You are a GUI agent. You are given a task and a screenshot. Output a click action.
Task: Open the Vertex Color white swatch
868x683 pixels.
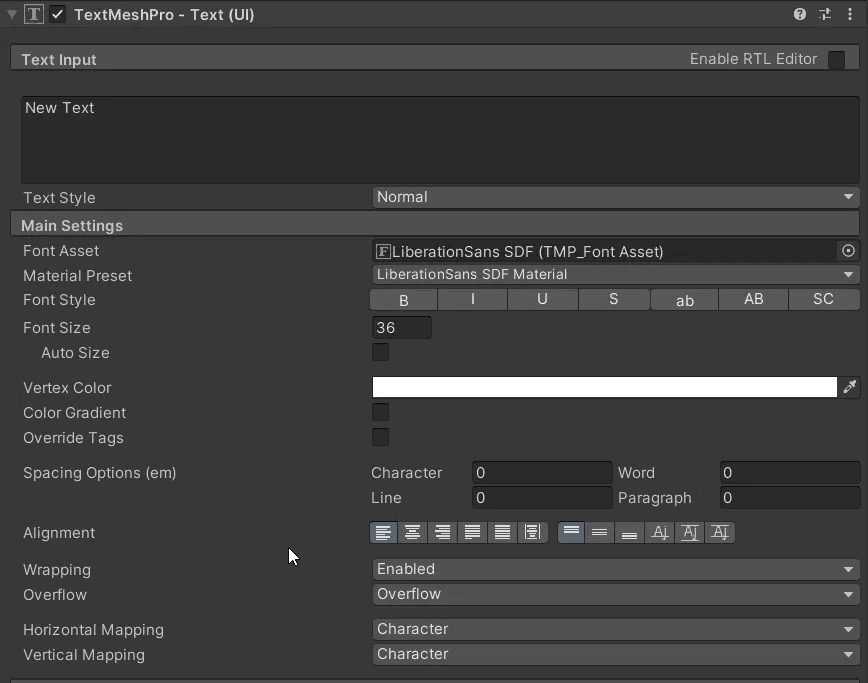[604, 387]
